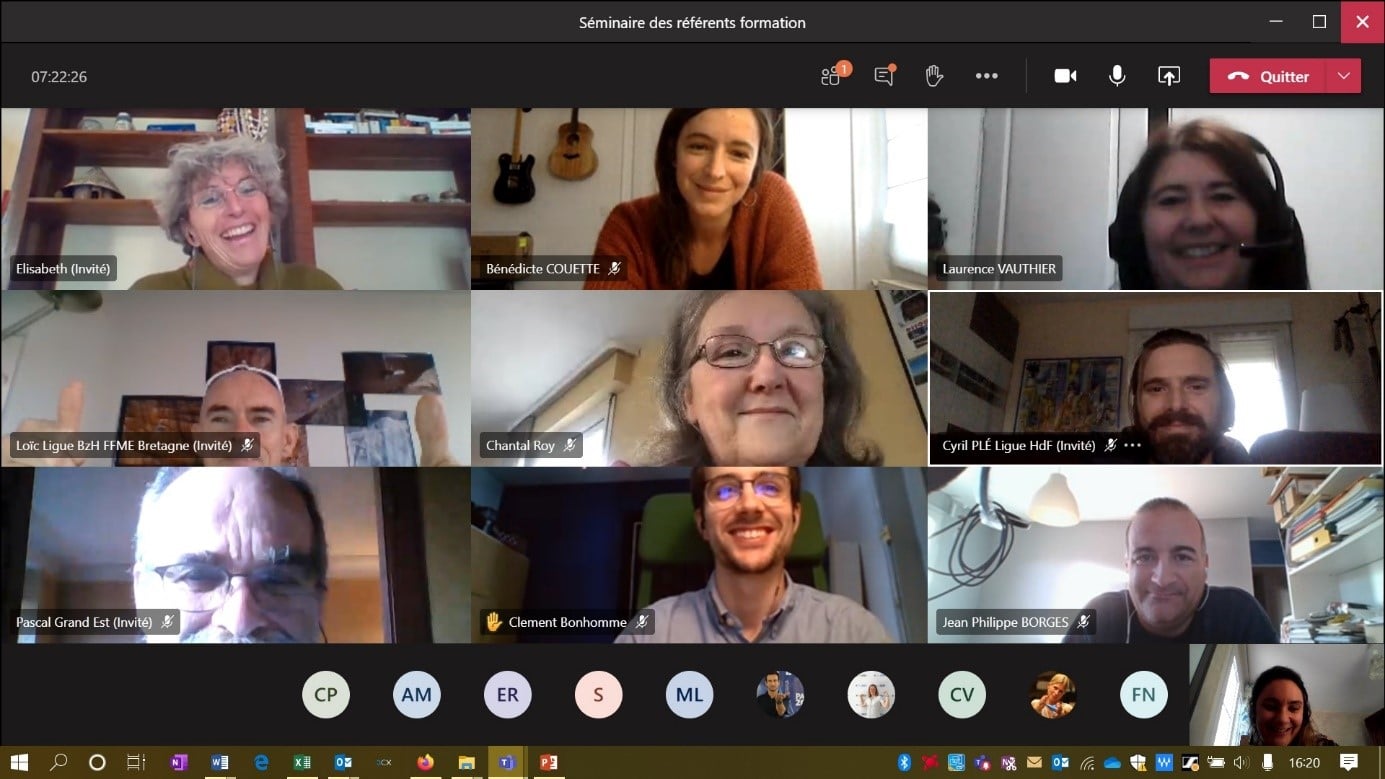
Task: Open Excel from the taskbar
Action: (x=302, y=762)
